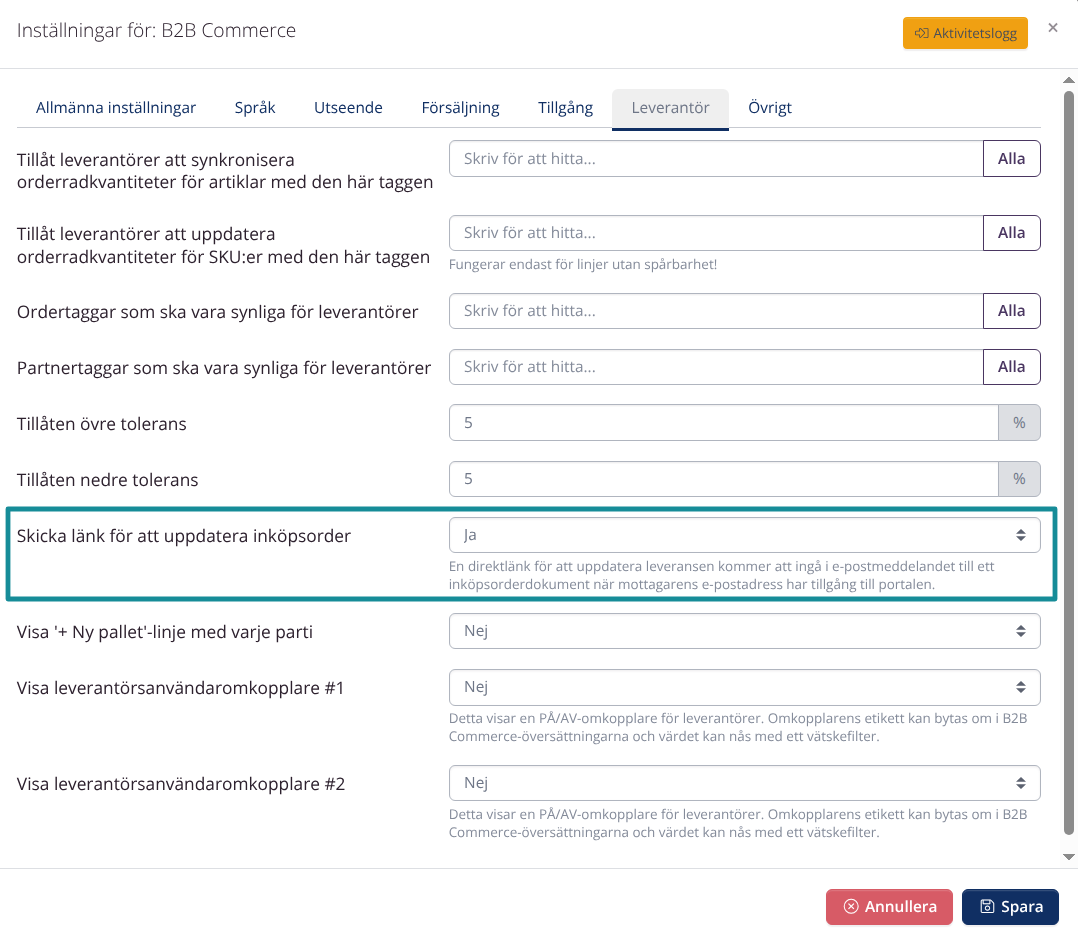Focus the Partnertaggar synliga för leverantörer field

pyautogui.click(x=716, y=367)
